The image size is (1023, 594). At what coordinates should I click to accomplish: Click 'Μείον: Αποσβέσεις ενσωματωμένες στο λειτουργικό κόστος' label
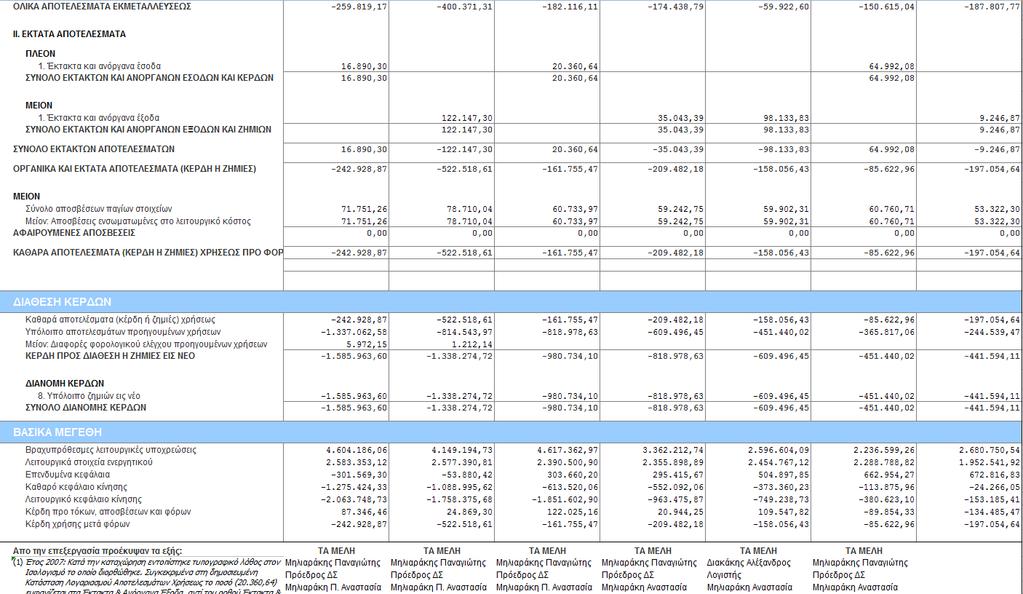[138, 221]
